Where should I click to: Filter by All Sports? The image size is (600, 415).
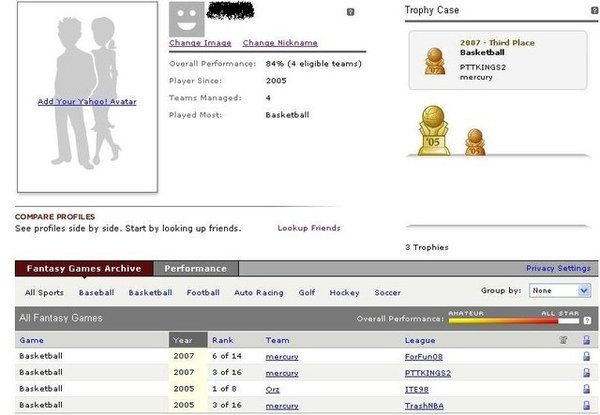[x=44, y=293]
